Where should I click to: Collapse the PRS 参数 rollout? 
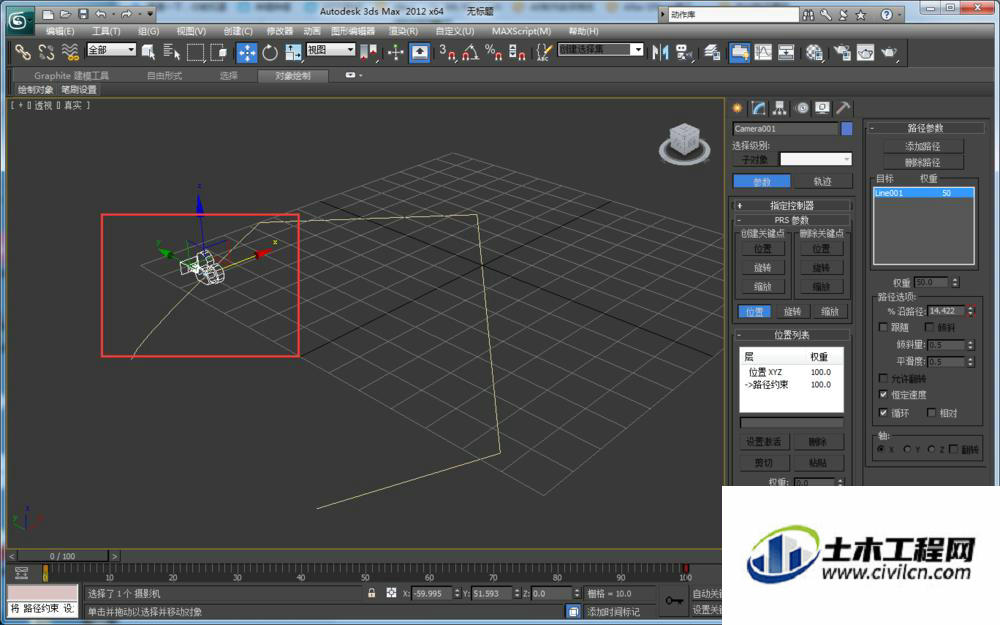tap(791, 220)
